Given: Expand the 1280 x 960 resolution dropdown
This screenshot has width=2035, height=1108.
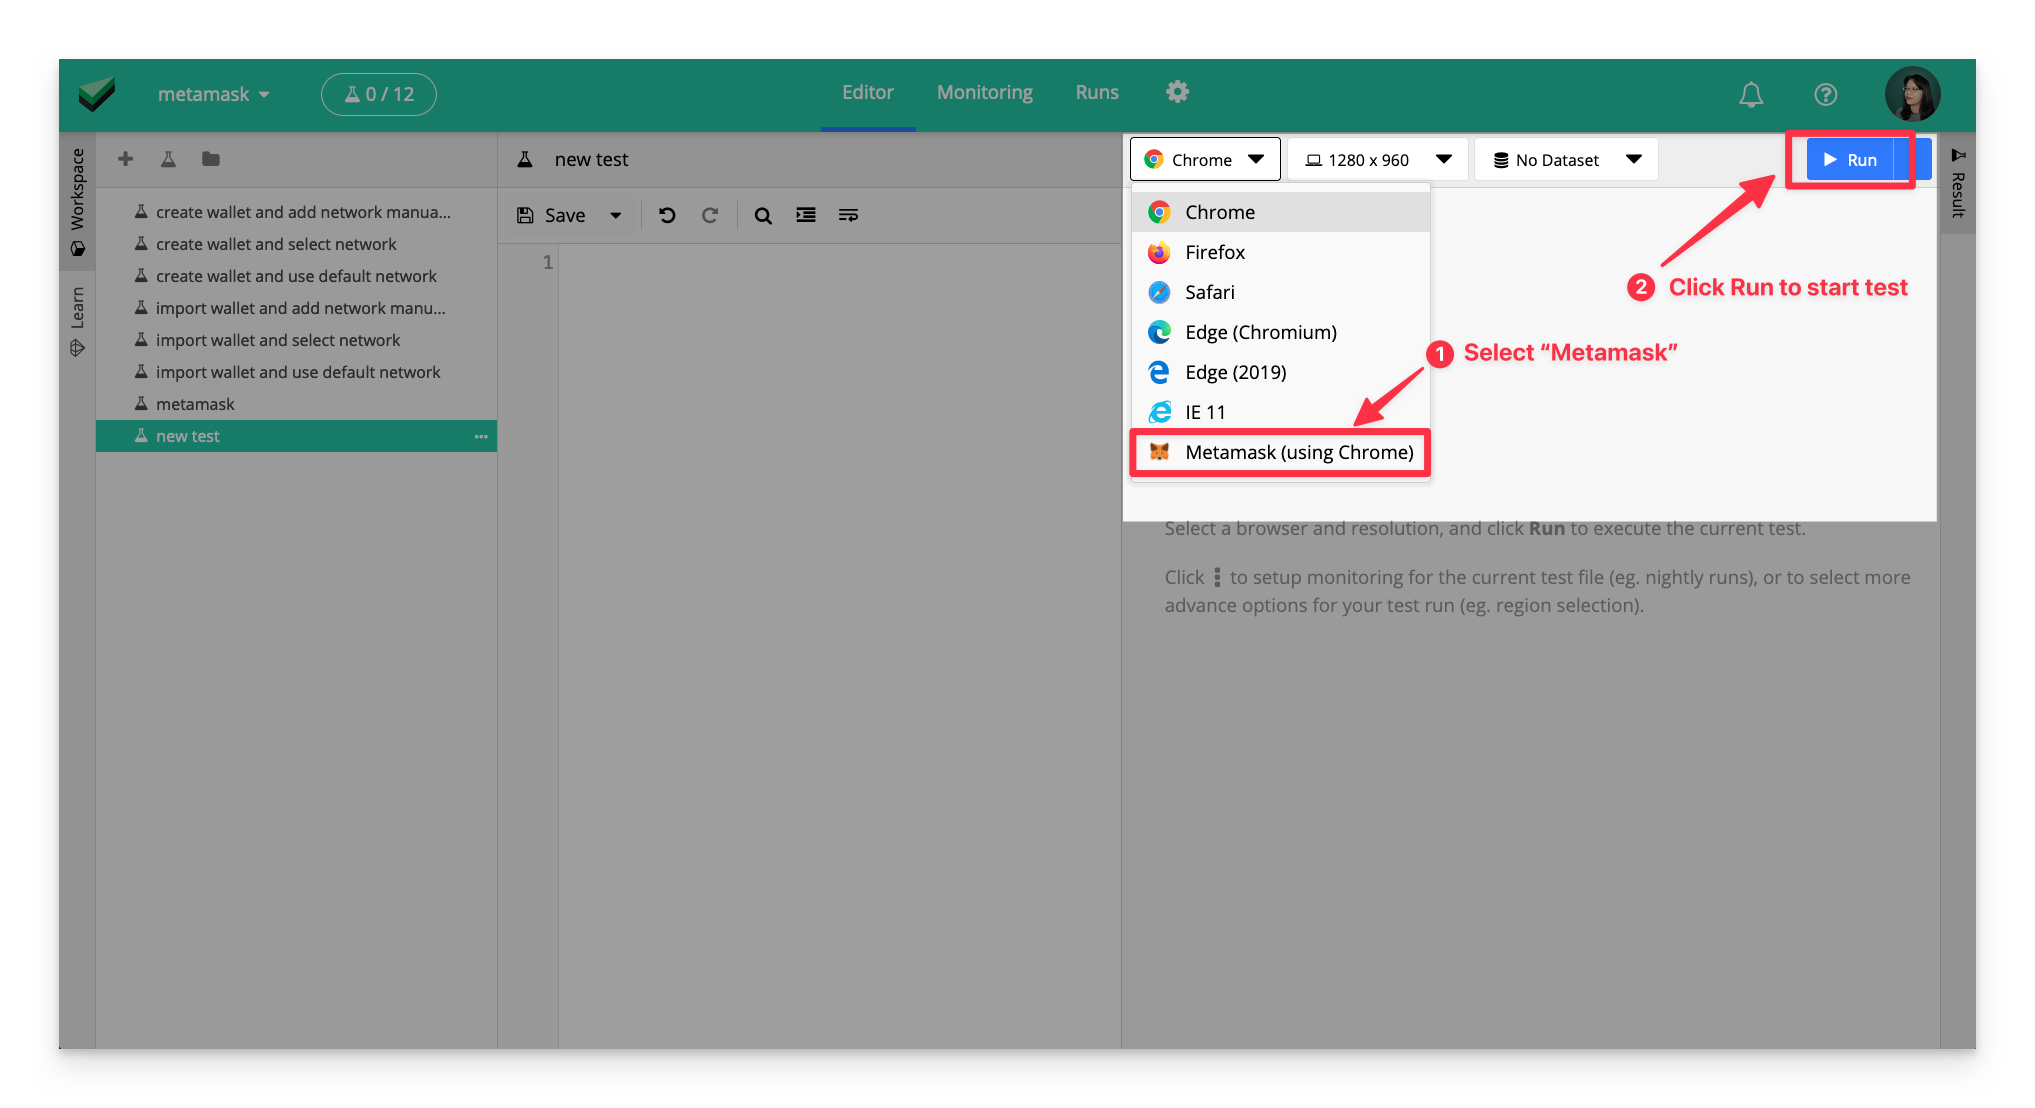Looking at the screenshot, I should 1378,160.
